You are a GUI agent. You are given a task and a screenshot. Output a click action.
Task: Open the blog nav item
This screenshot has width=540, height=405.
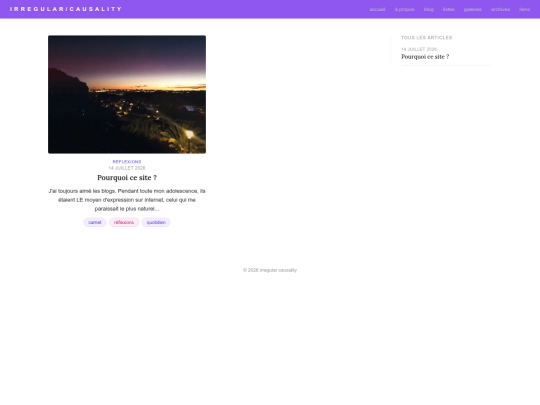[429, 9]
